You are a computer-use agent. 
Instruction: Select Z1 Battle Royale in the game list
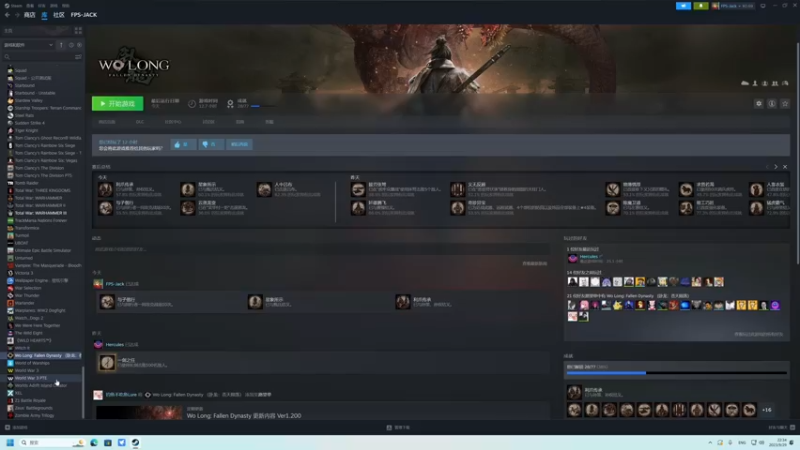click(30, 401)
